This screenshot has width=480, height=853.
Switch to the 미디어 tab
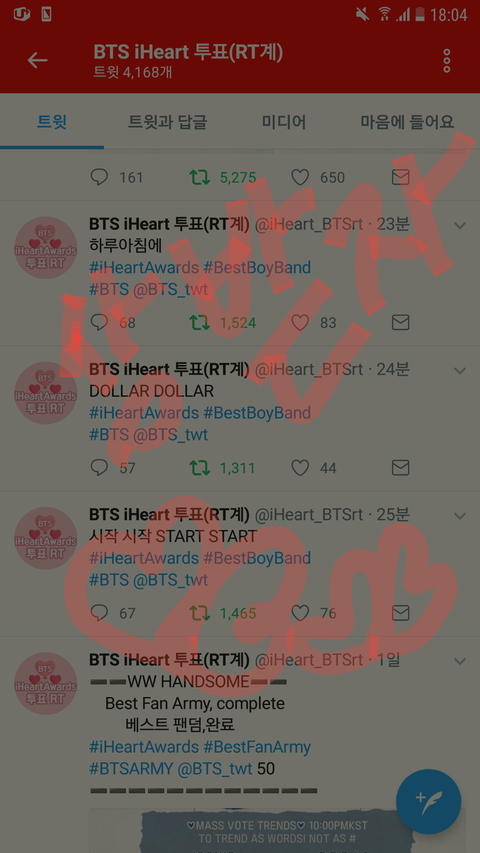pyautogui.click(x=284, y=121)
